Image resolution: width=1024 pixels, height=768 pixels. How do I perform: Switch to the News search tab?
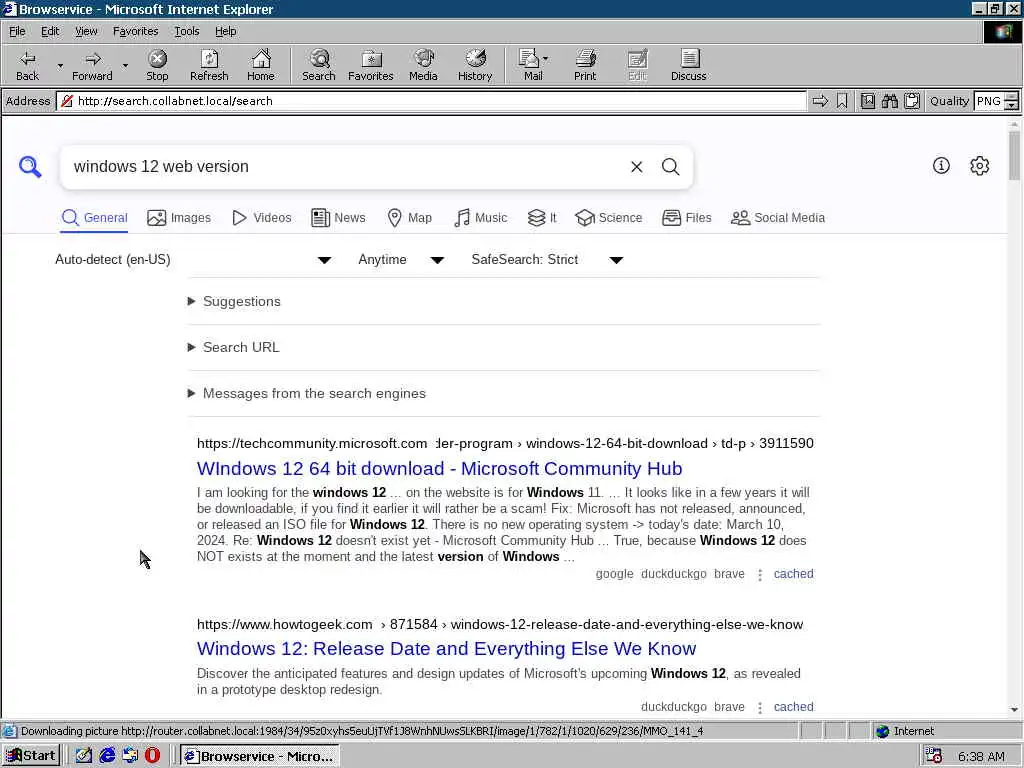tap(338, 217)
